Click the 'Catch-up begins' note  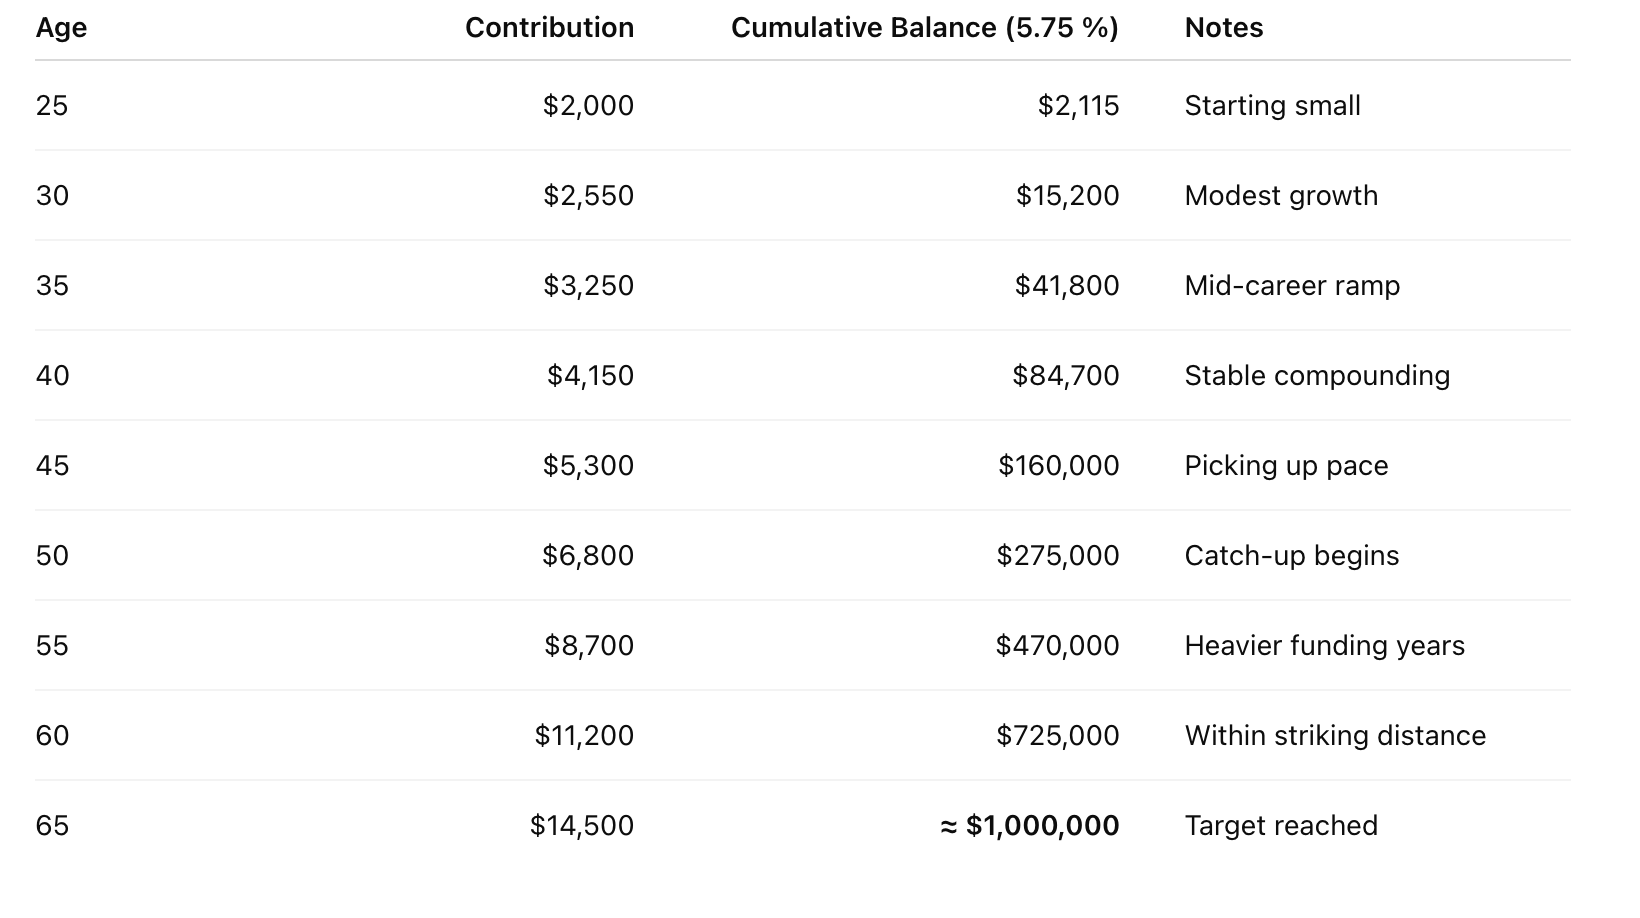point(1291,556)
